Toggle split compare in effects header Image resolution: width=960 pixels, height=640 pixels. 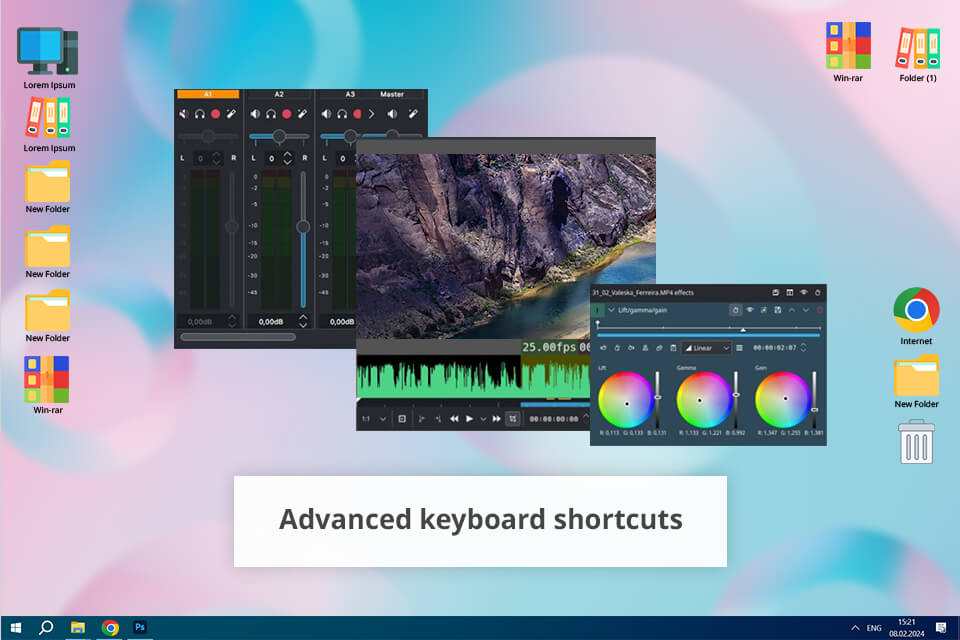[790, 293]
